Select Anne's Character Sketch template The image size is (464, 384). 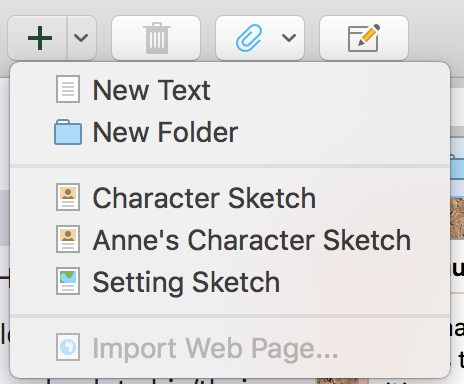click(230, 240)
